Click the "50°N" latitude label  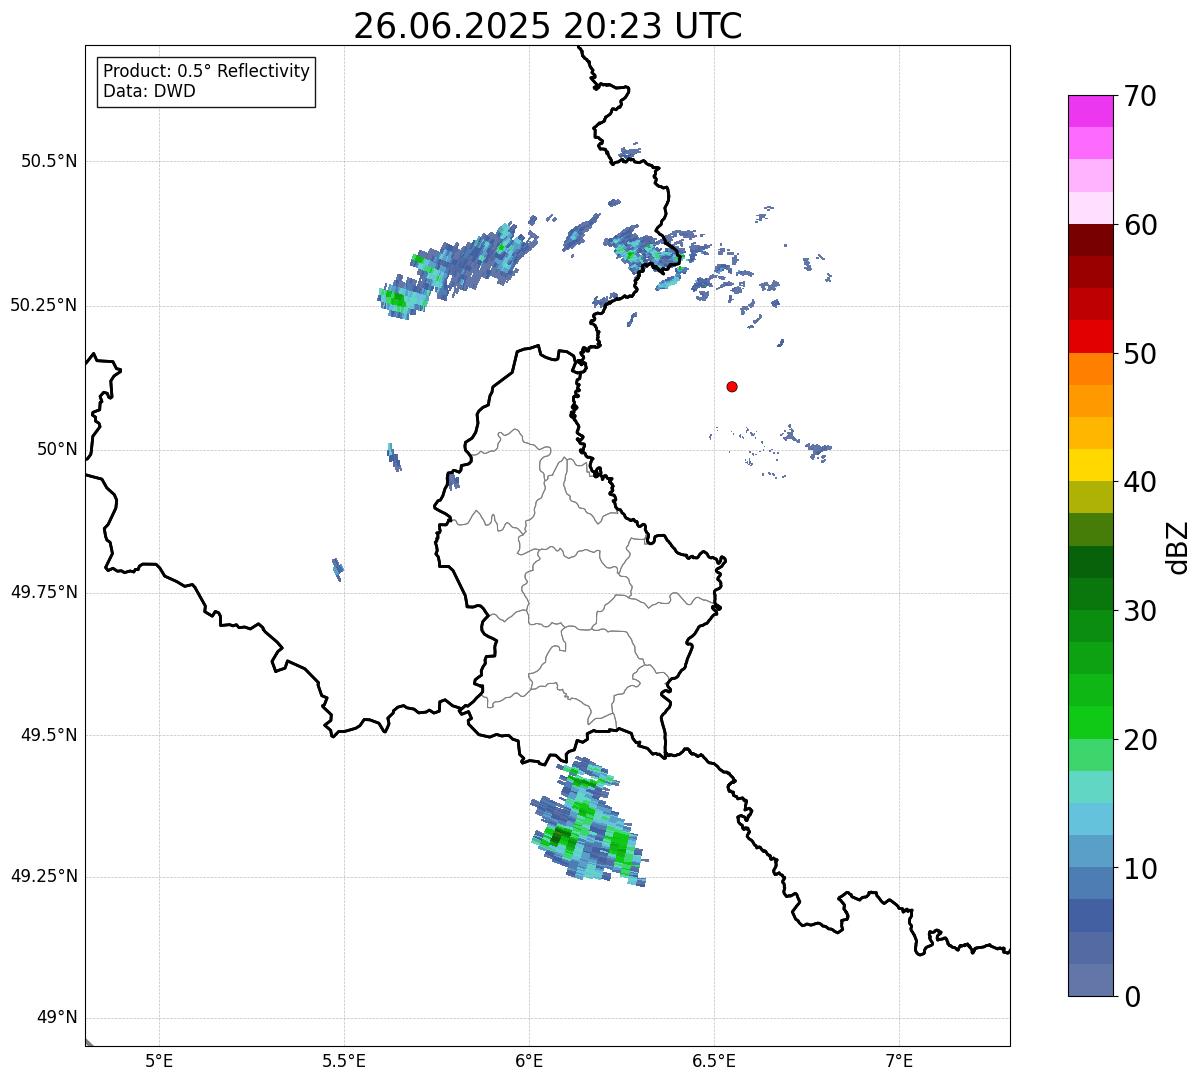[57, 449]
